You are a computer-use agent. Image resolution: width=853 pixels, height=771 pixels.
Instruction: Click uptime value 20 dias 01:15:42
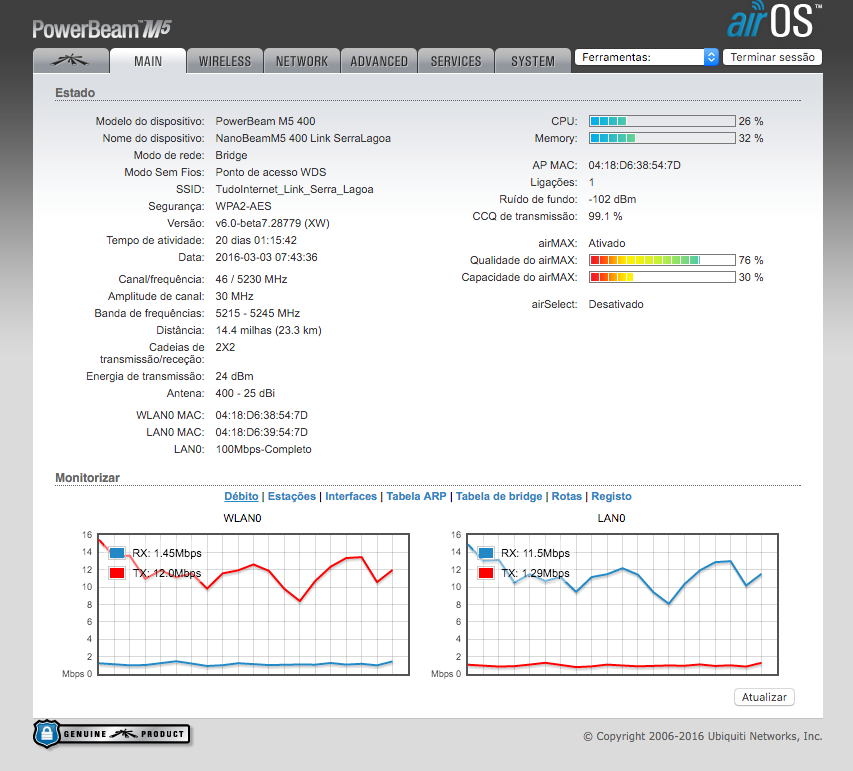(256, 240)
